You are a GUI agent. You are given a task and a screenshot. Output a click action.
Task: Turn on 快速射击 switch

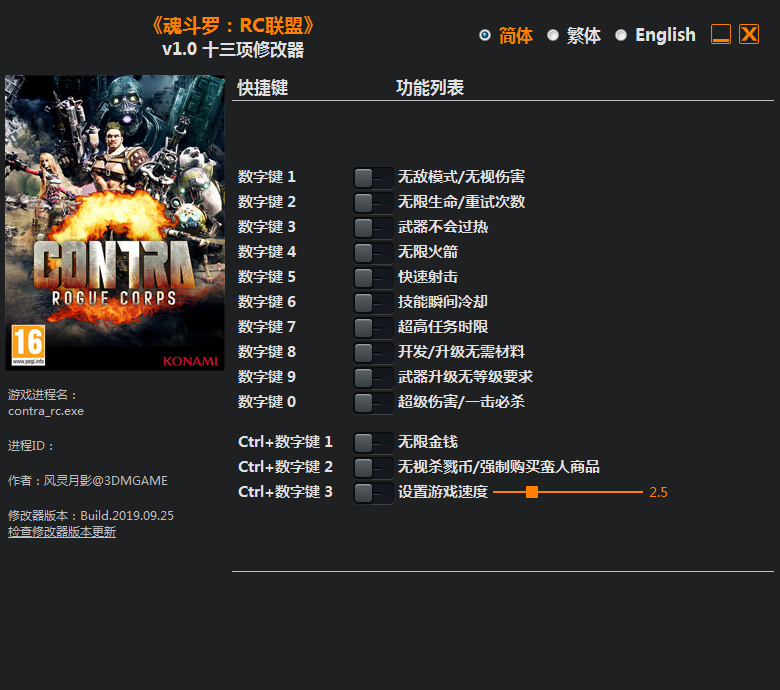[373, 278]
